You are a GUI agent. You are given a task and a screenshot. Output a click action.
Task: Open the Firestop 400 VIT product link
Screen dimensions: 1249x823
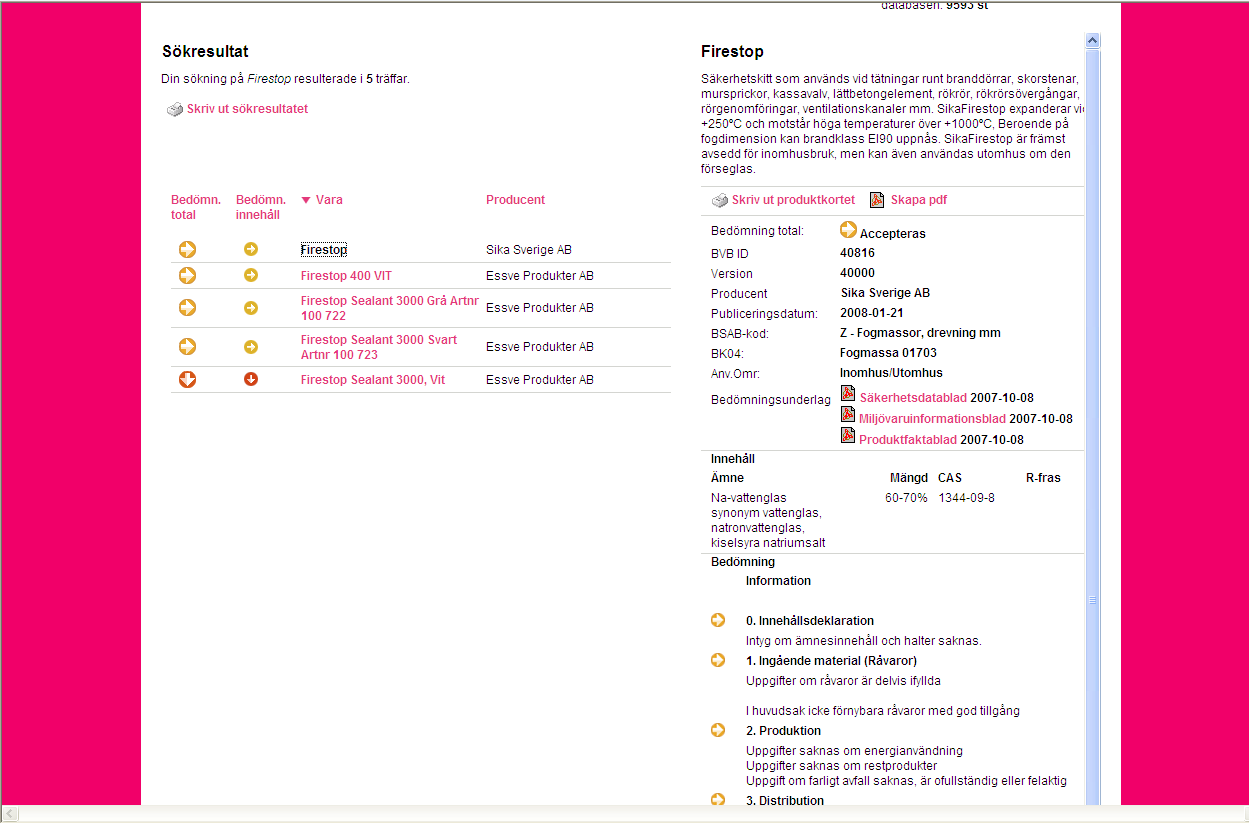[x=346, y=276]
